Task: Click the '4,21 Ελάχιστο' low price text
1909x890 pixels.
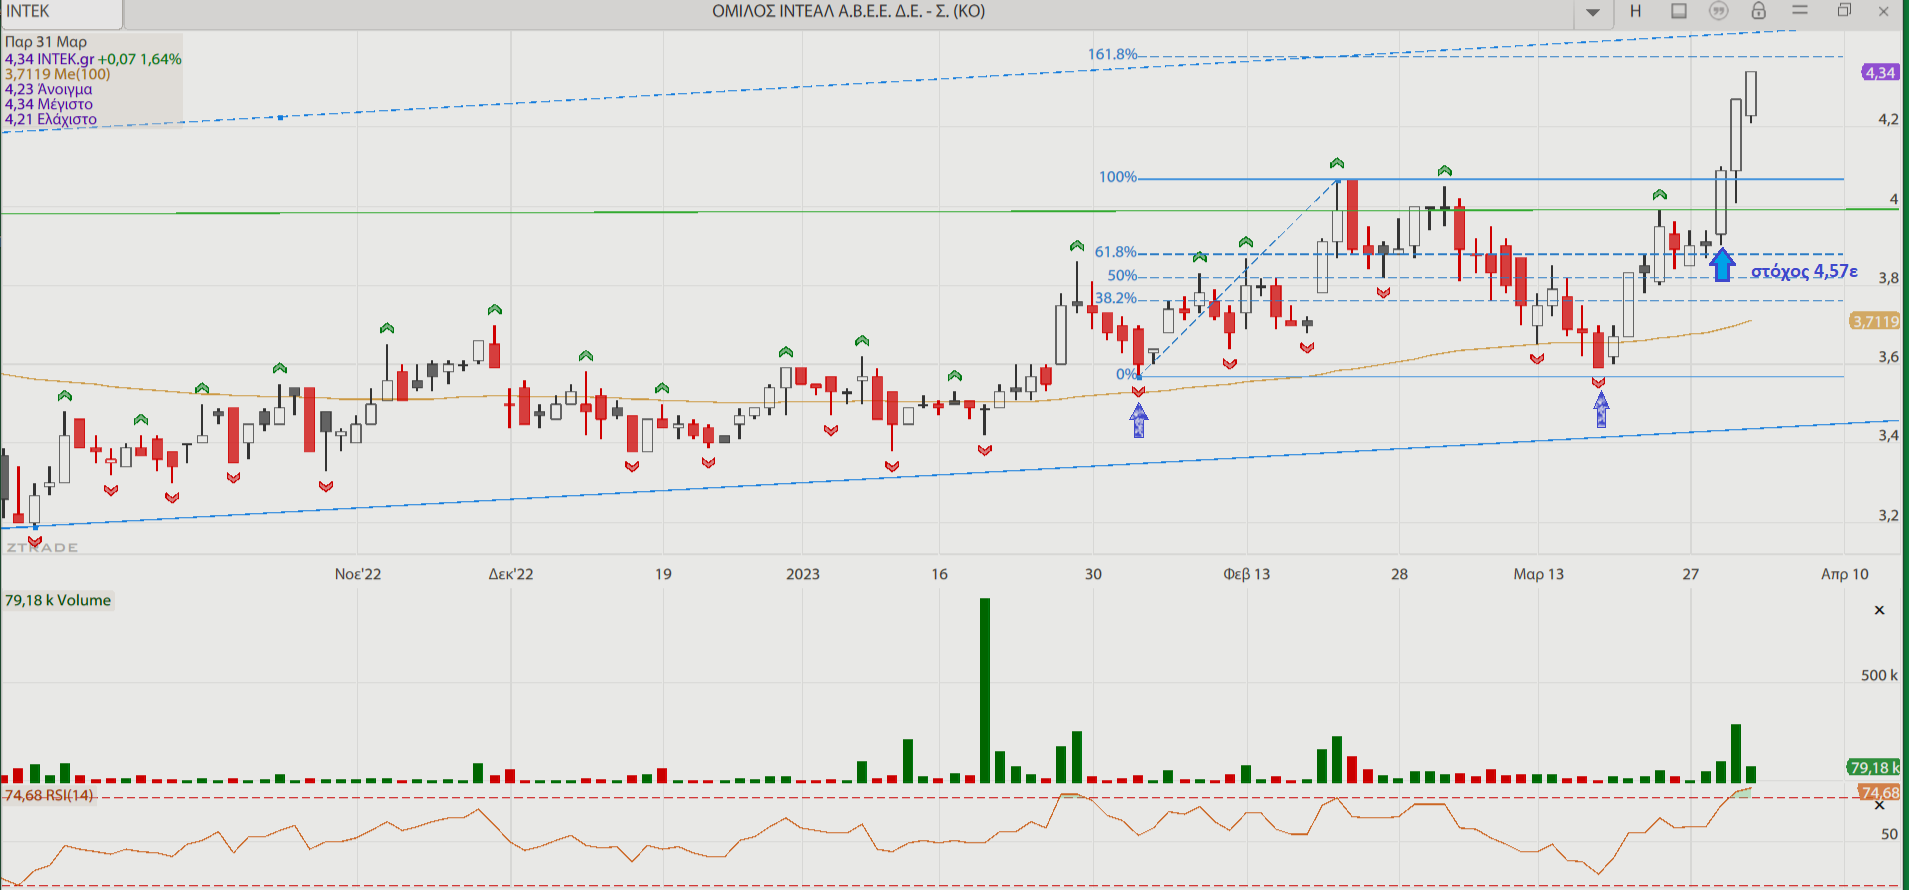Action: pyautogui.click(x=50, y=119)
